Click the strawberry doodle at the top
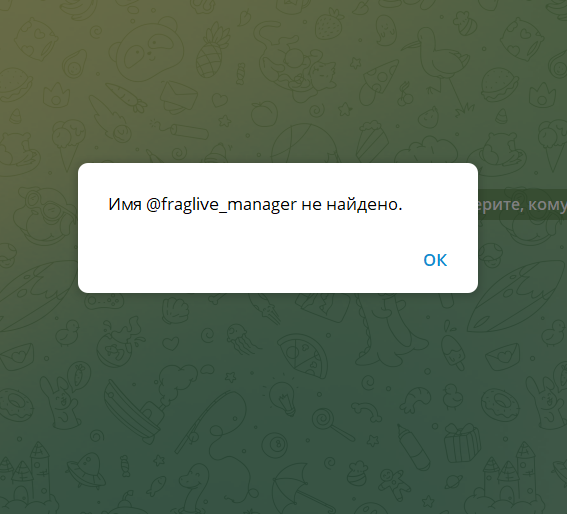 (x=329, y=22)
